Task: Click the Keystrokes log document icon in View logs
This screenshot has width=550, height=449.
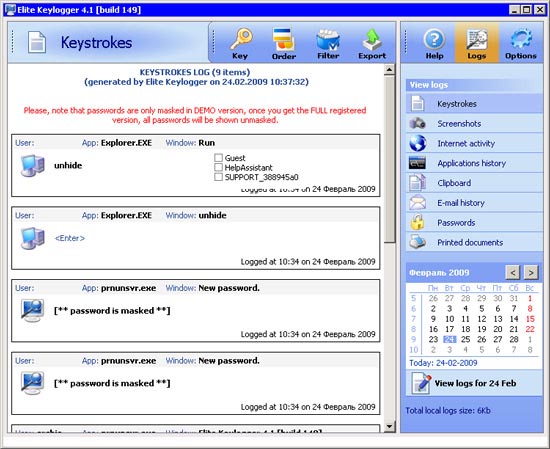Action: pyautogui.click(x=417, y=103)
